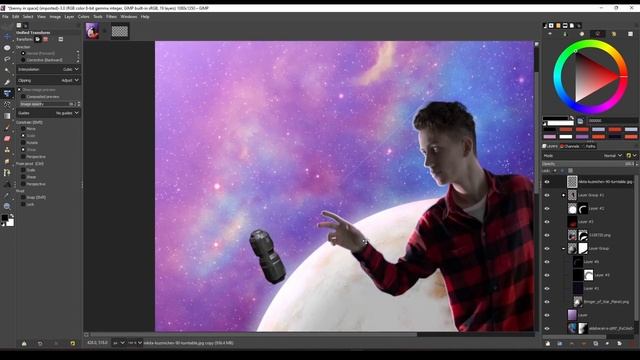
Task: Open Clipping Adjust dropdown
Action: pos(48,80)
